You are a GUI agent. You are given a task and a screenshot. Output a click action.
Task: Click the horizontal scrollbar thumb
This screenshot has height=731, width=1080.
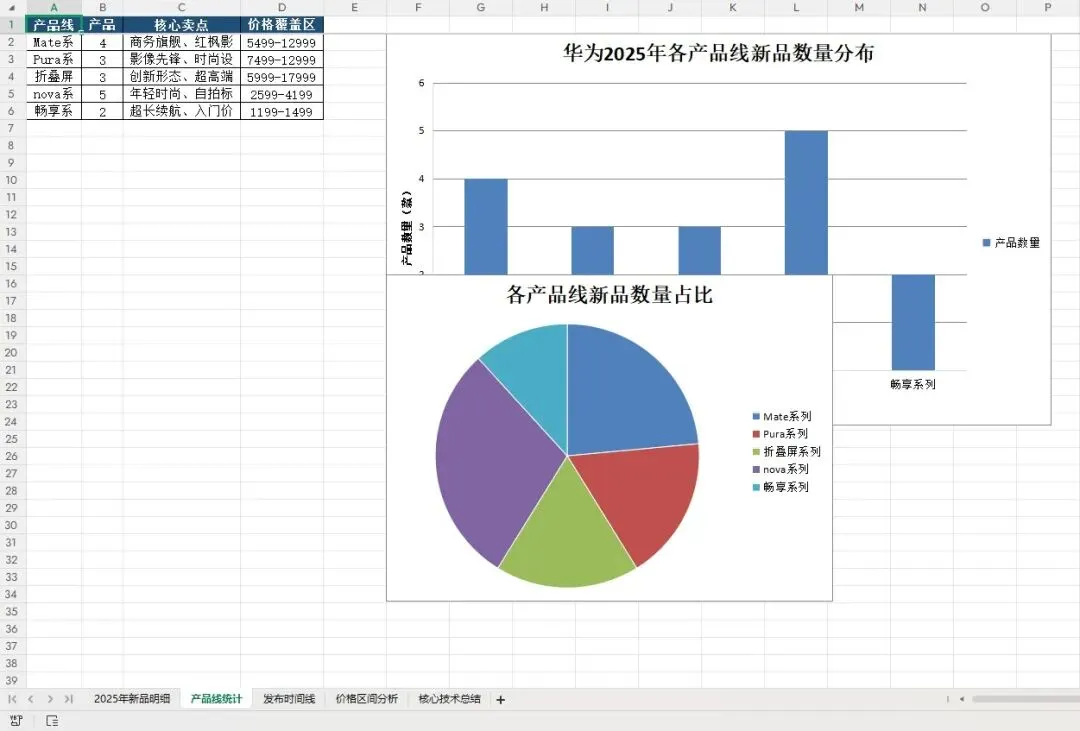coord(1026,699)
